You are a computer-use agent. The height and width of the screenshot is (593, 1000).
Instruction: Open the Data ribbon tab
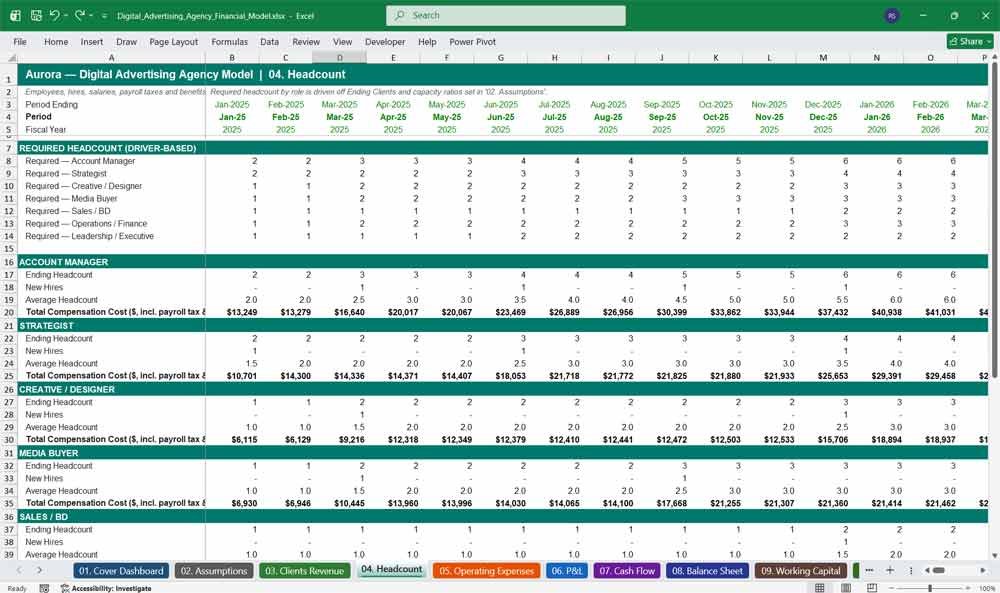269,41
